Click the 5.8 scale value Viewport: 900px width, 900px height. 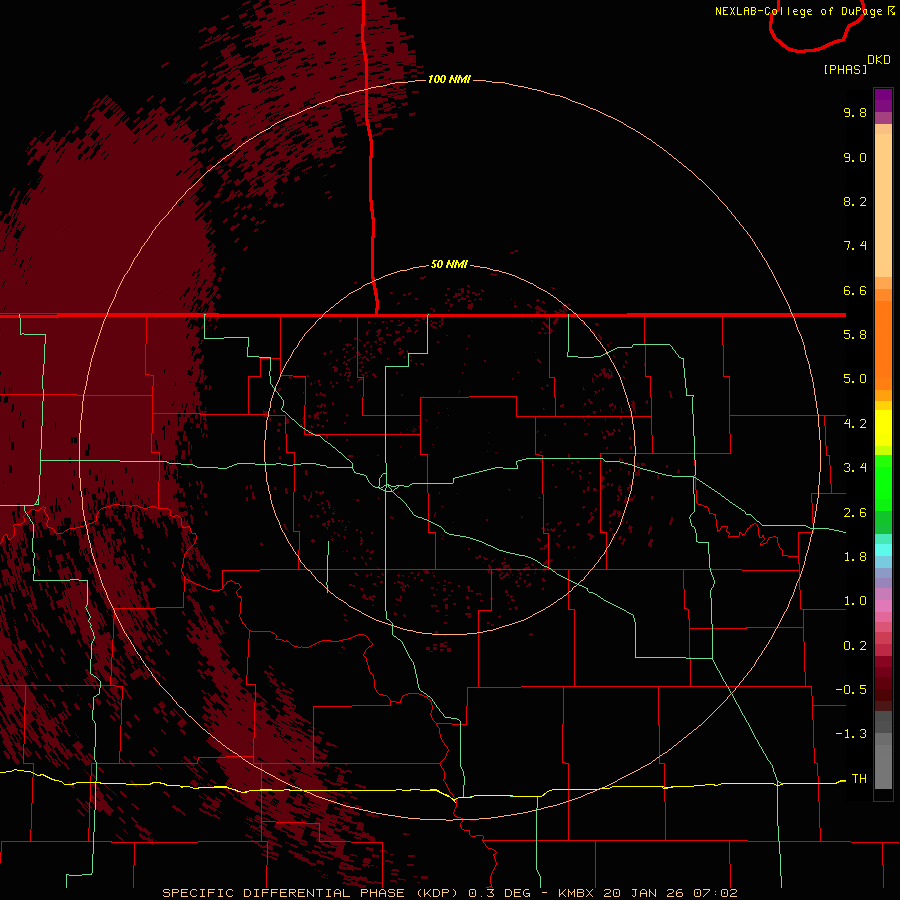855,335
